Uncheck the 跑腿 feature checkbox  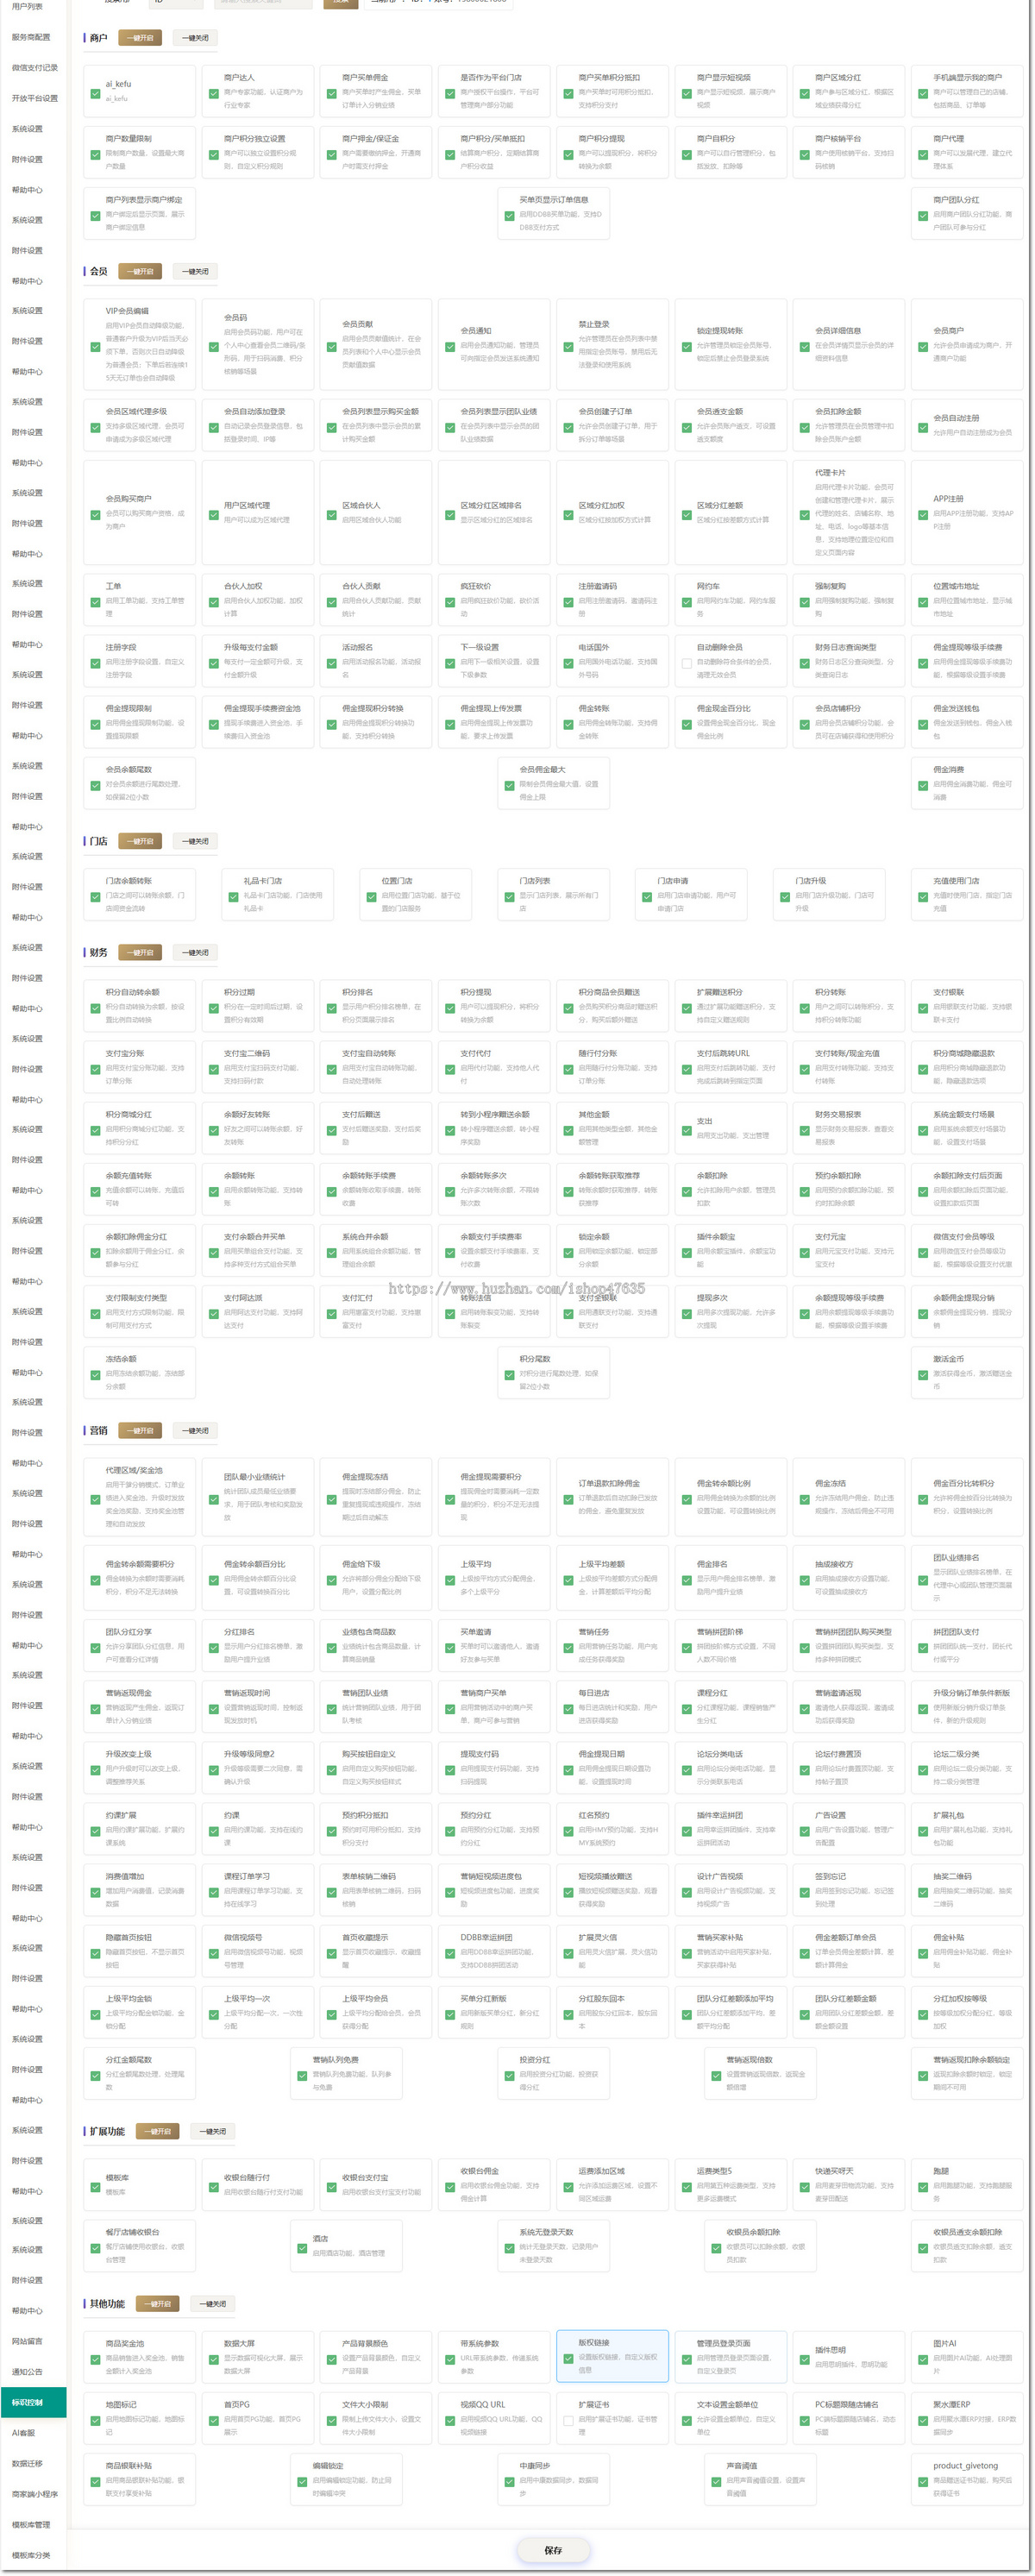pos(923,2186)
